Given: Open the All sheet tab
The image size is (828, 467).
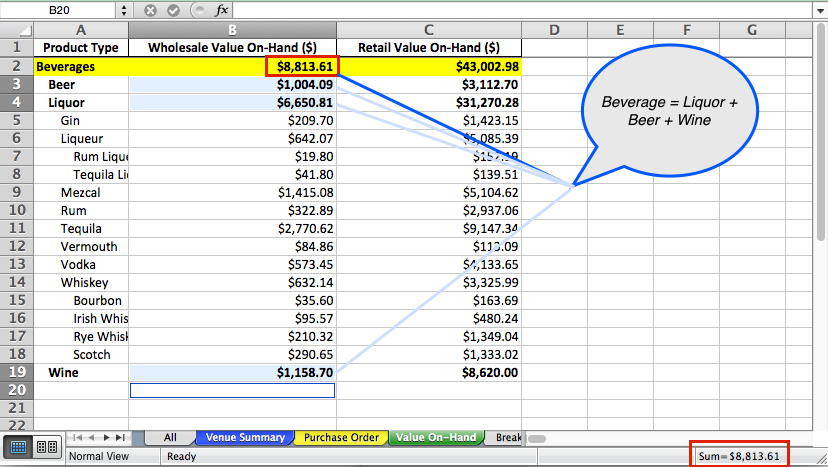Looking at the screenshot, I should tap(170, 437).
